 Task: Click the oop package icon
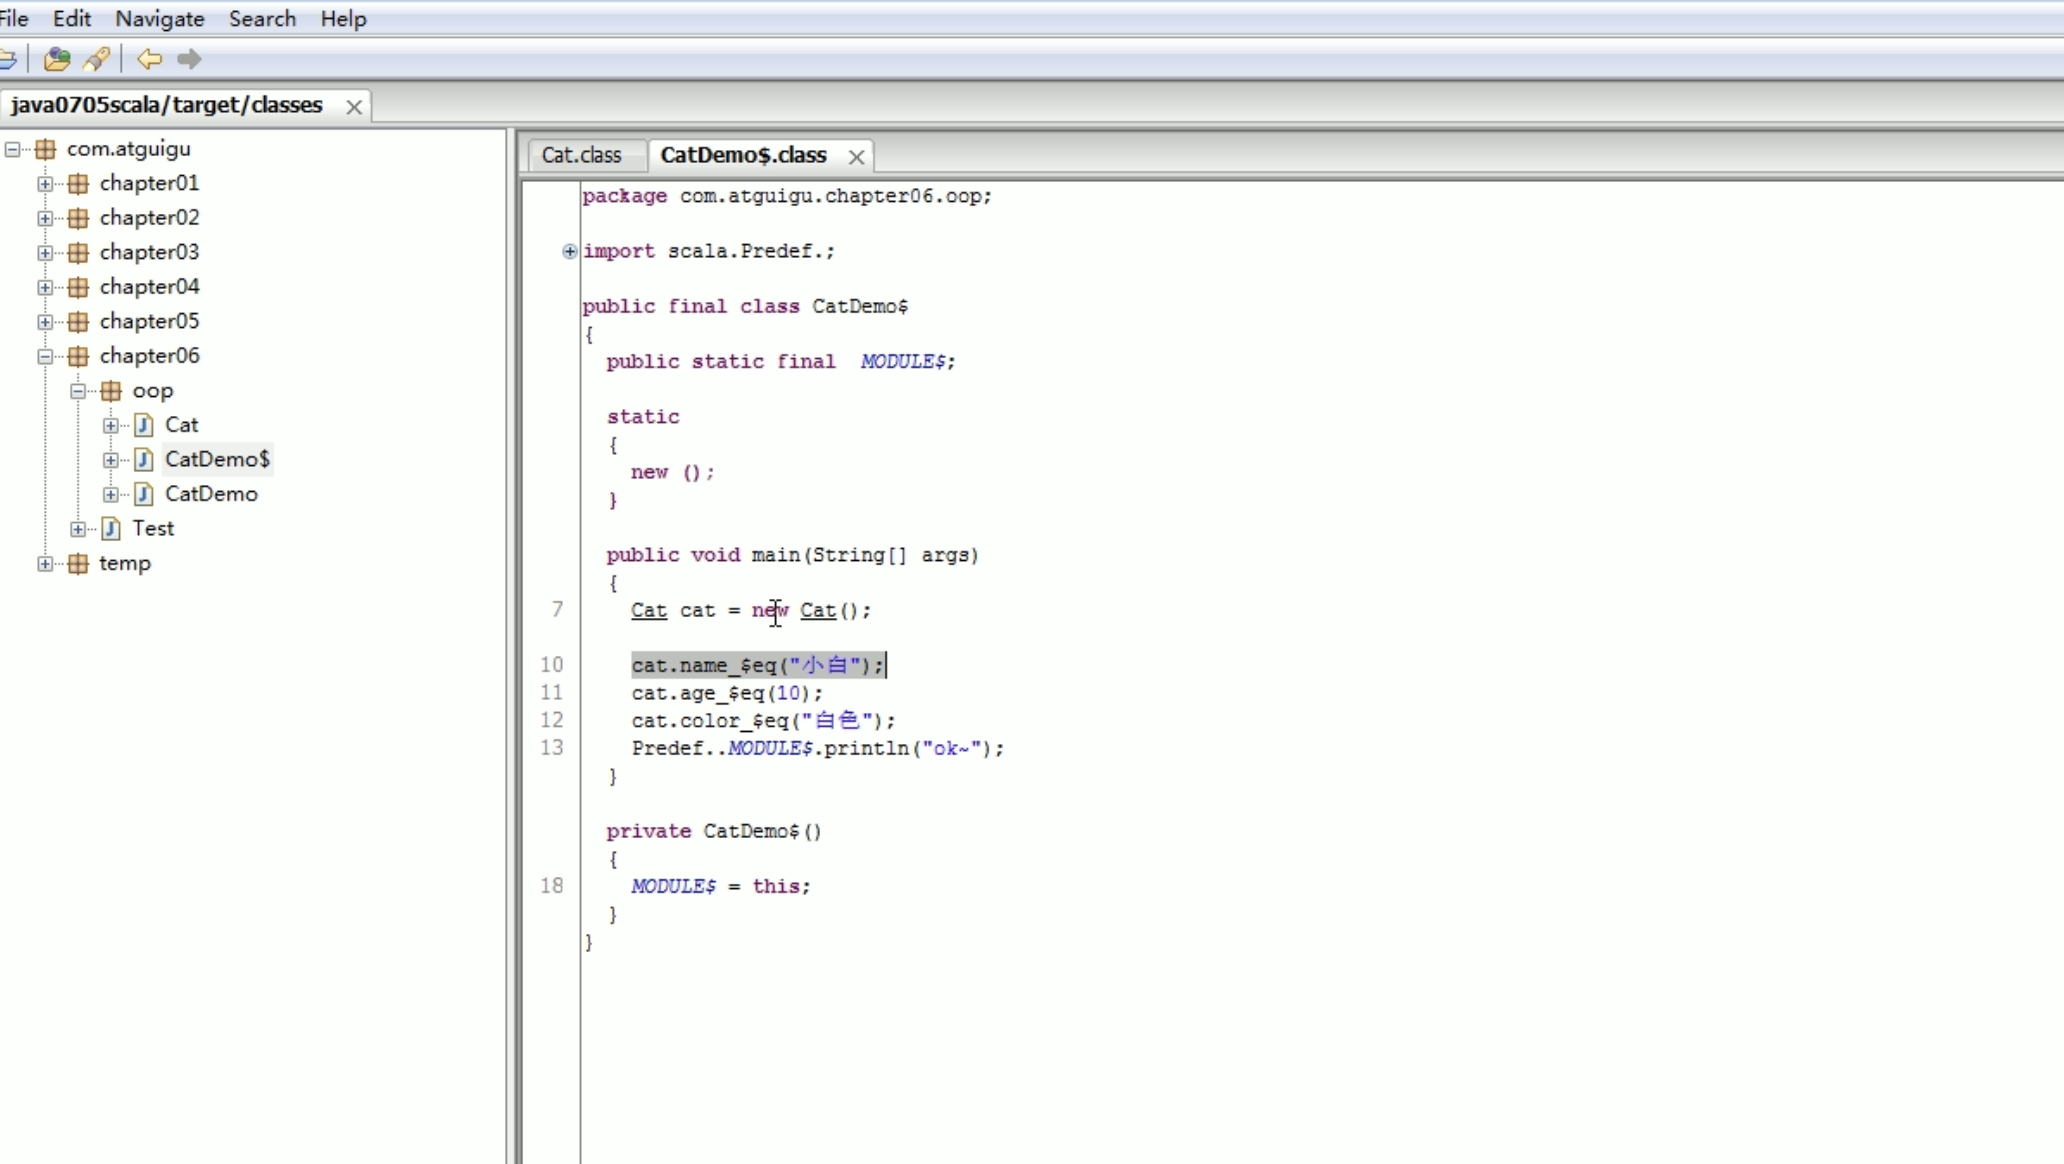click(x=111, y=391)
